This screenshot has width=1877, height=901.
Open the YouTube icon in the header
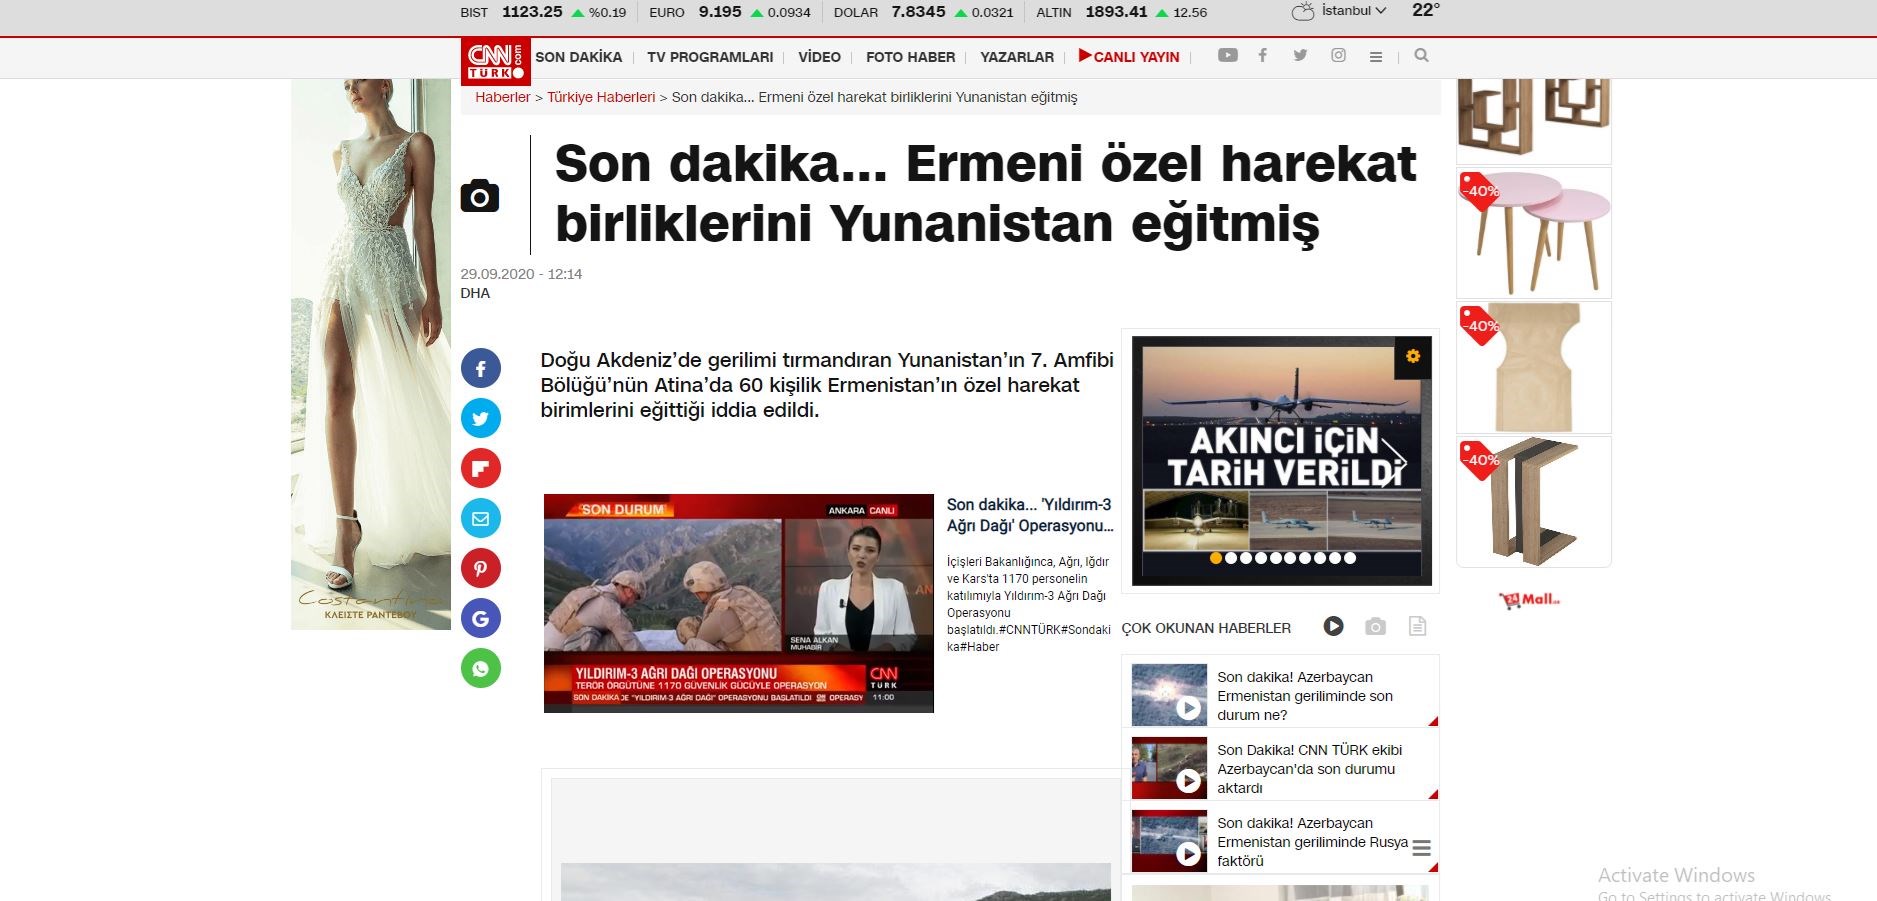click(1227, 56)
